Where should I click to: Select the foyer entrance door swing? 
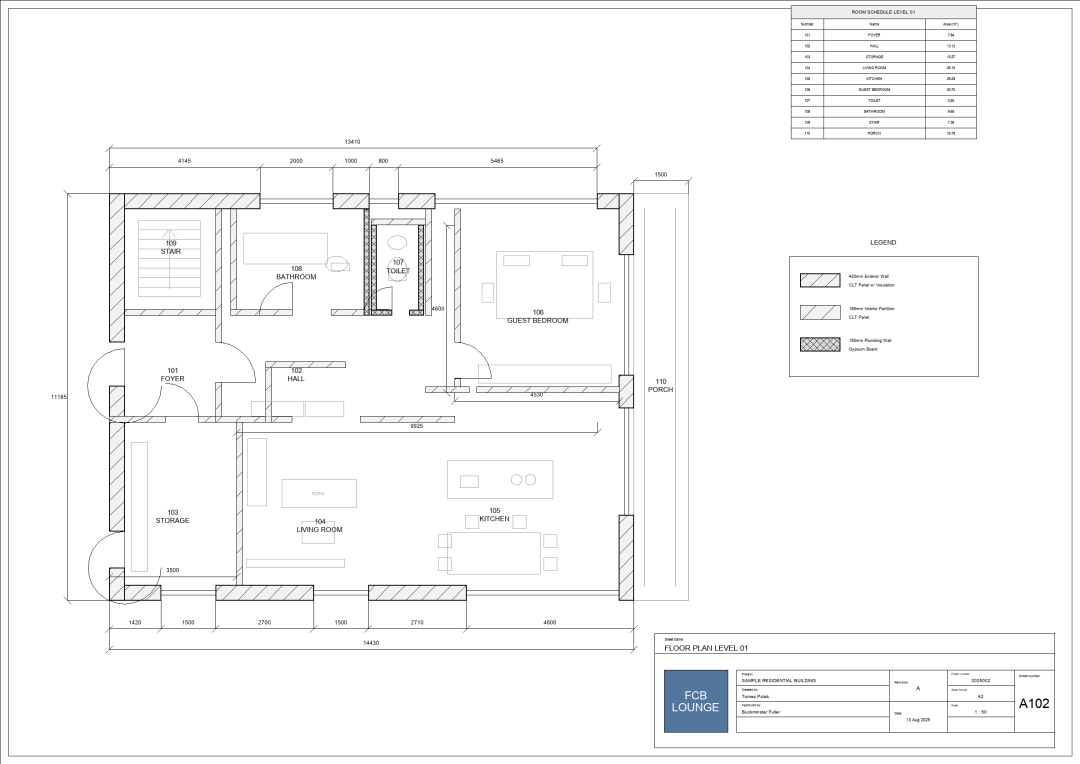(x=105, y=383)
